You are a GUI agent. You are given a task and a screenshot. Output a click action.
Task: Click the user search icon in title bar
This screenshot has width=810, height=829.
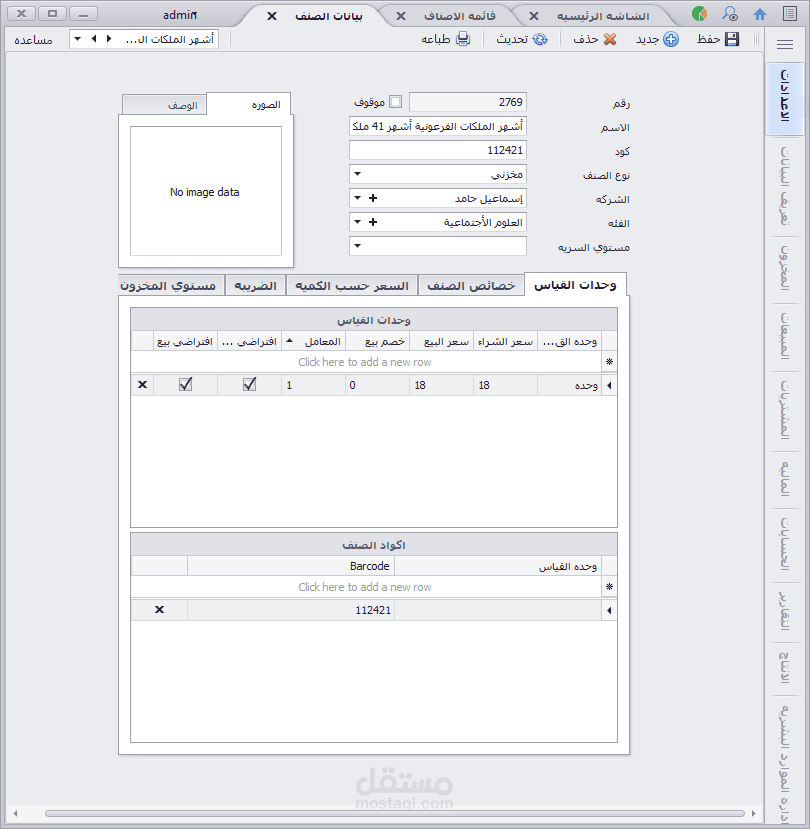coord(730,14)
